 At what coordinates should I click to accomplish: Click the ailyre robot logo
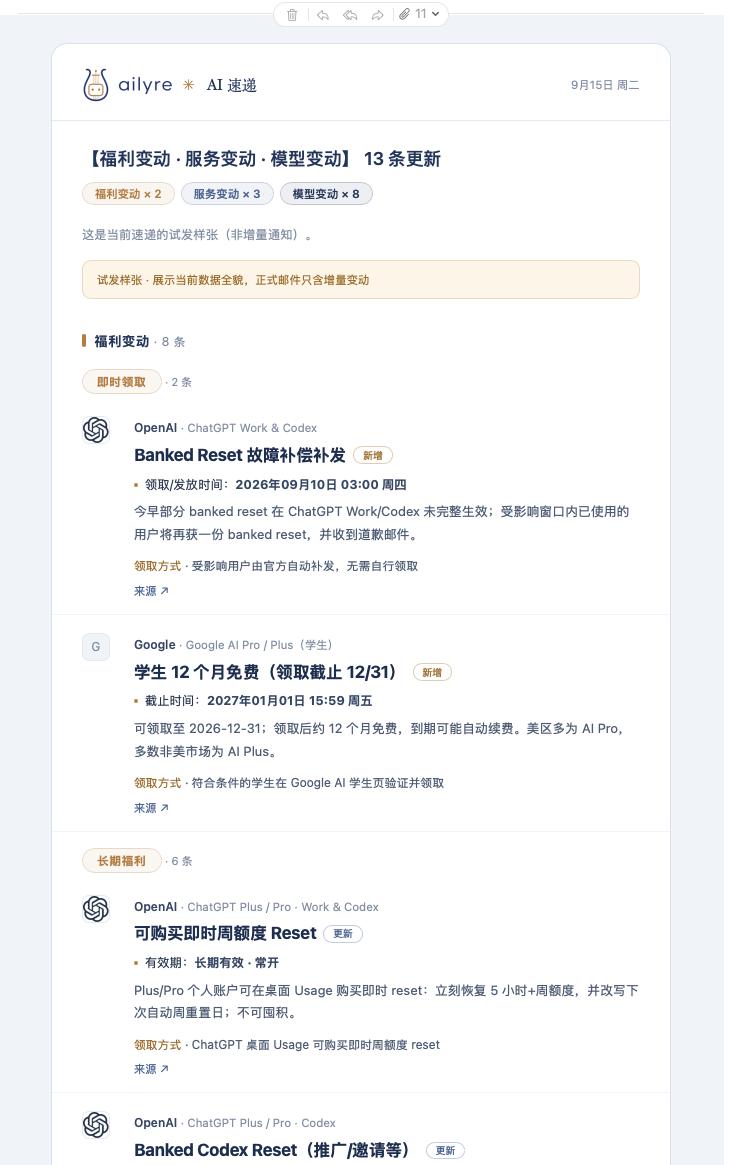tap(96, 85)
